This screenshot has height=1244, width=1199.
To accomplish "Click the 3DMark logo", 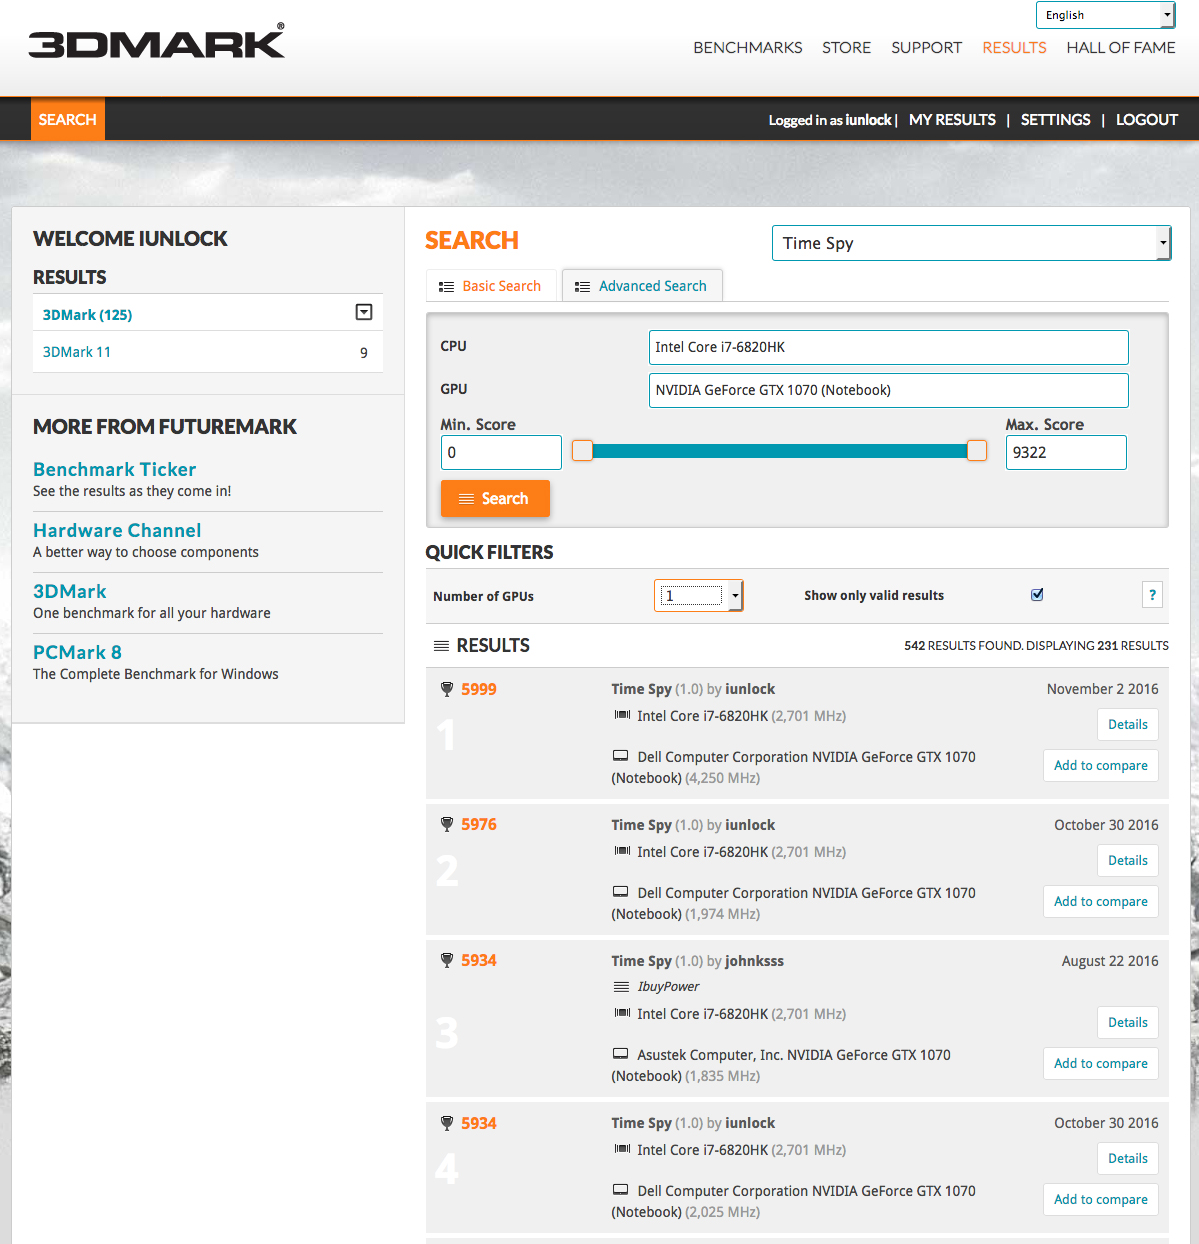I will pyautogui.click(x=157, y=41).
